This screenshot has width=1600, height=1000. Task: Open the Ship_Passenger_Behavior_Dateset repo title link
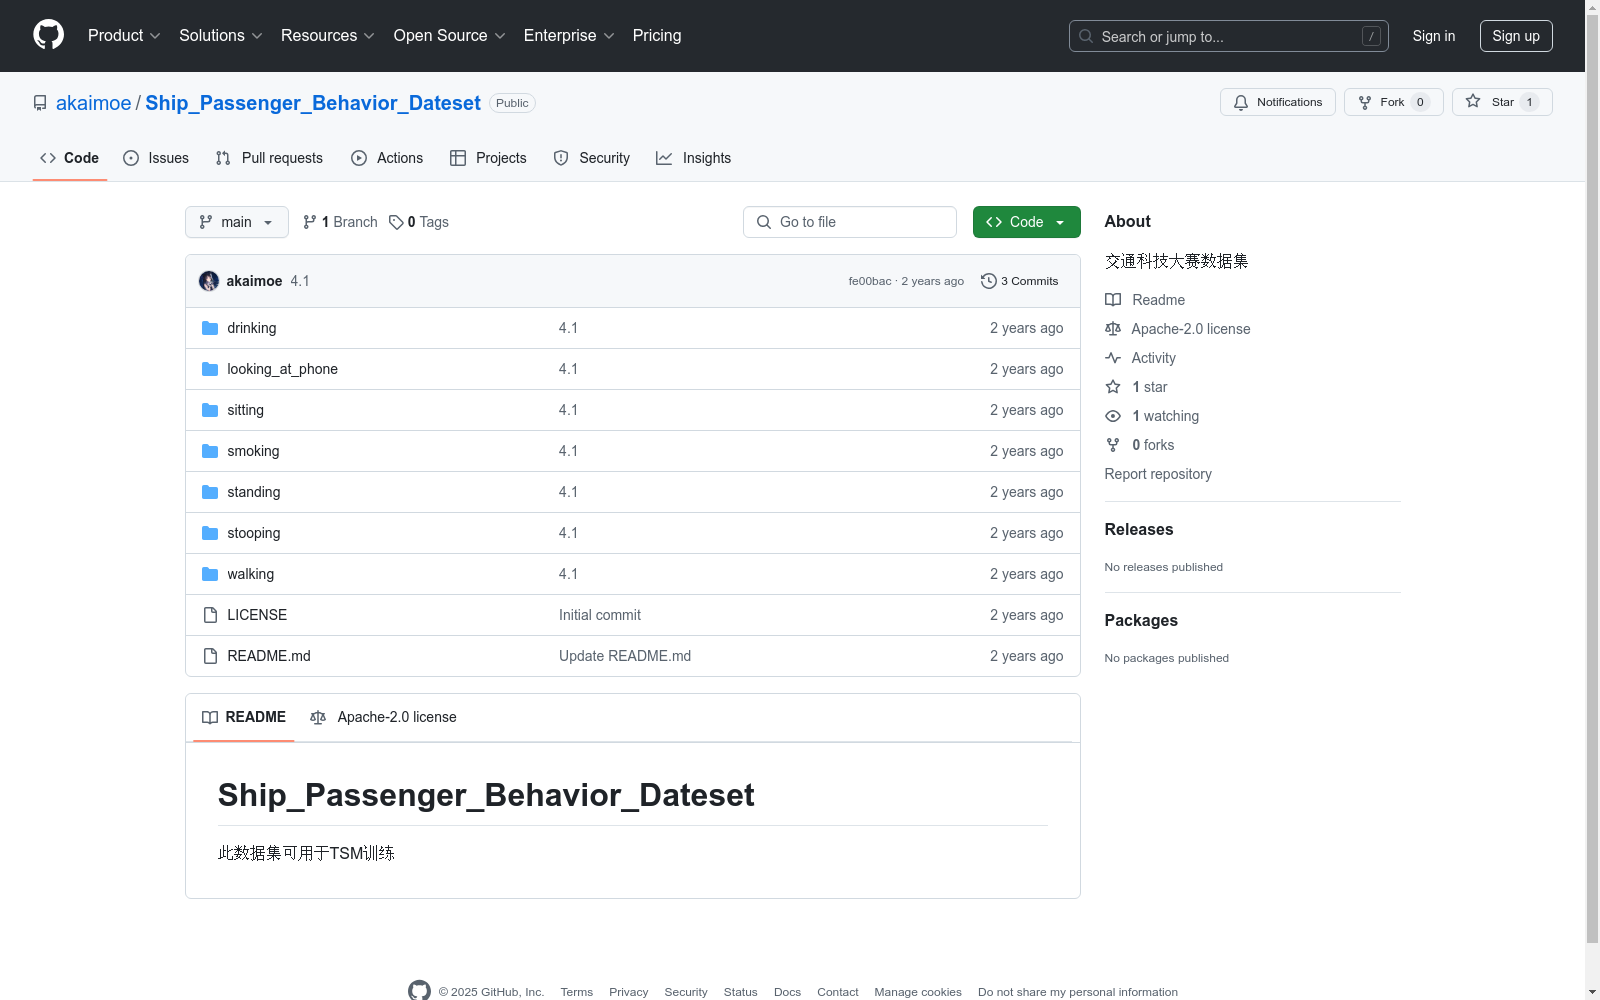[x=313, y=103]
